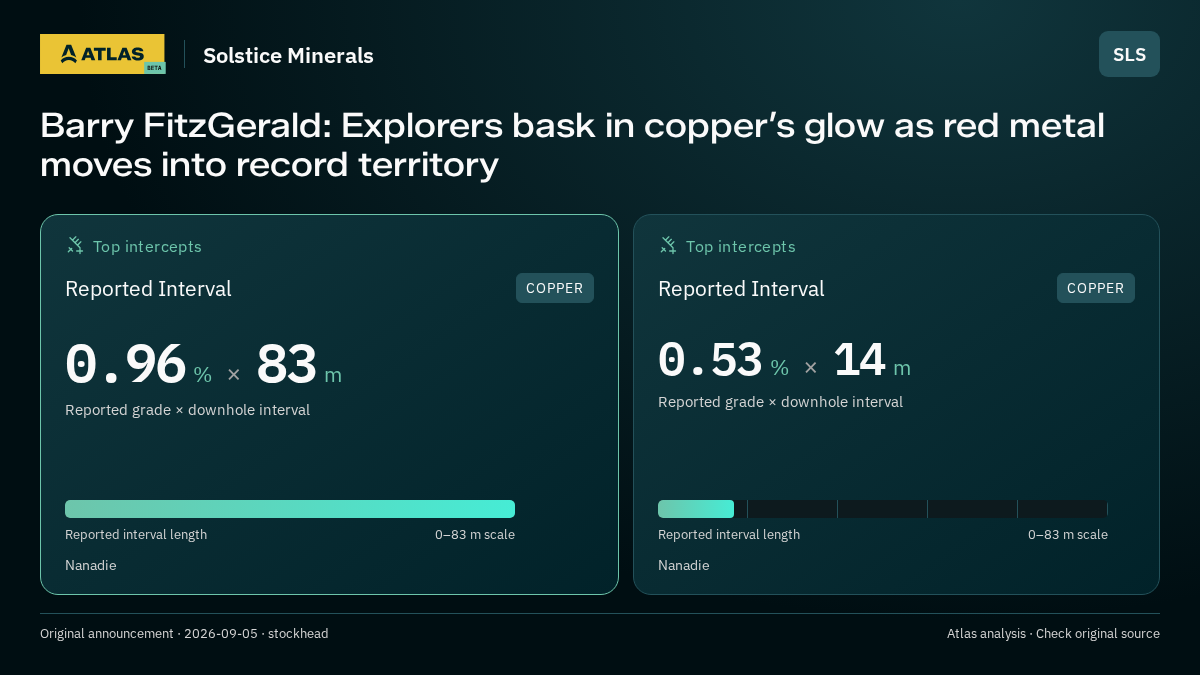Click the Barry FitzGerald article headline
Viewport: 1200px width, 675px height.
pos(572,145)
